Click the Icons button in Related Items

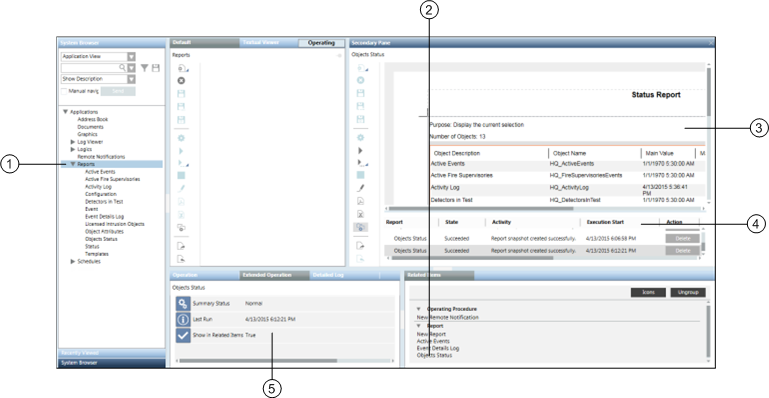pos(648,293)
